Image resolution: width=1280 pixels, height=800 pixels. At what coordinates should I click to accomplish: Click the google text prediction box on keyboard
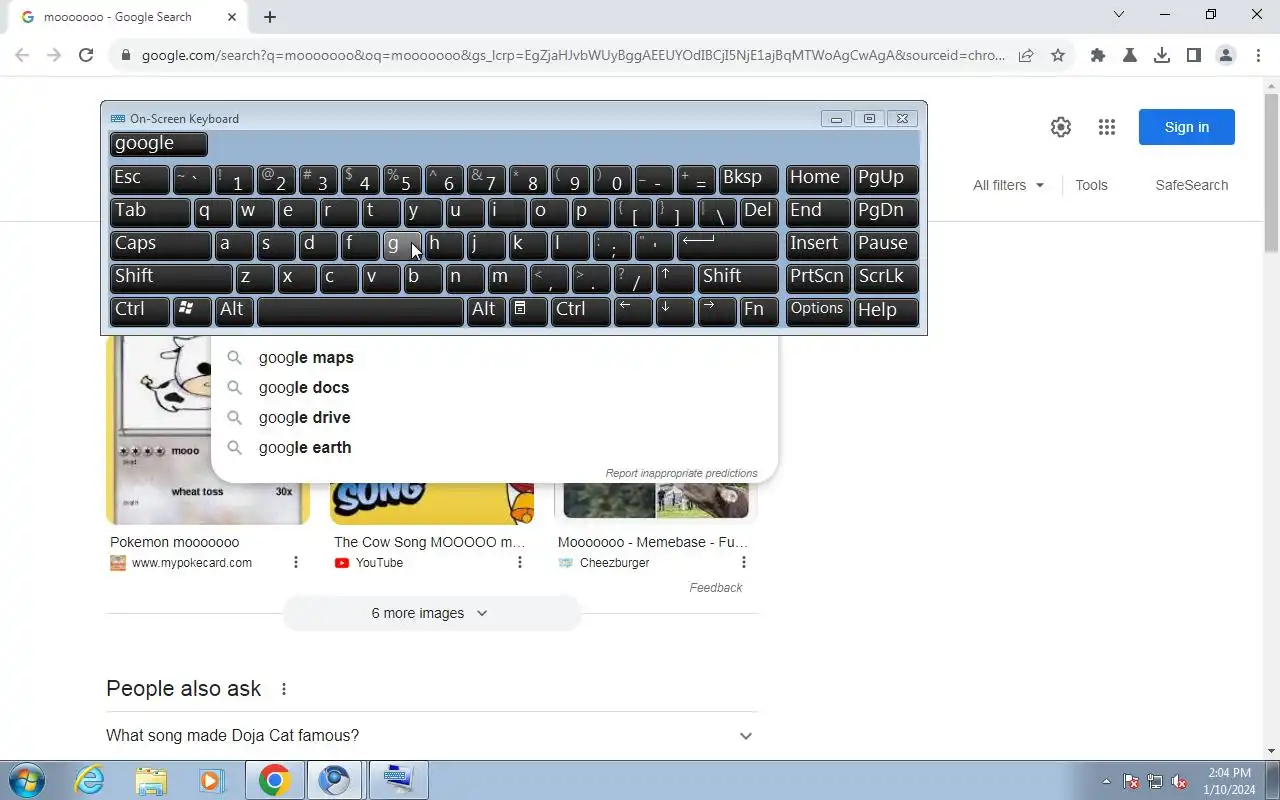(159, 144)
